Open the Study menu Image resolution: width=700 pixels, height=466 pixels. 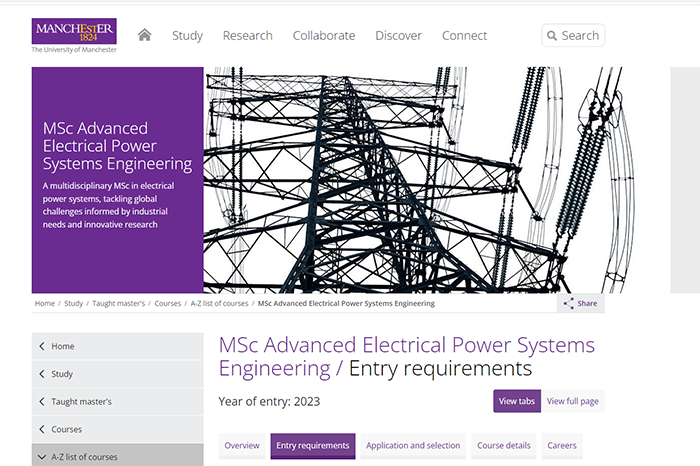pos(188,36)
